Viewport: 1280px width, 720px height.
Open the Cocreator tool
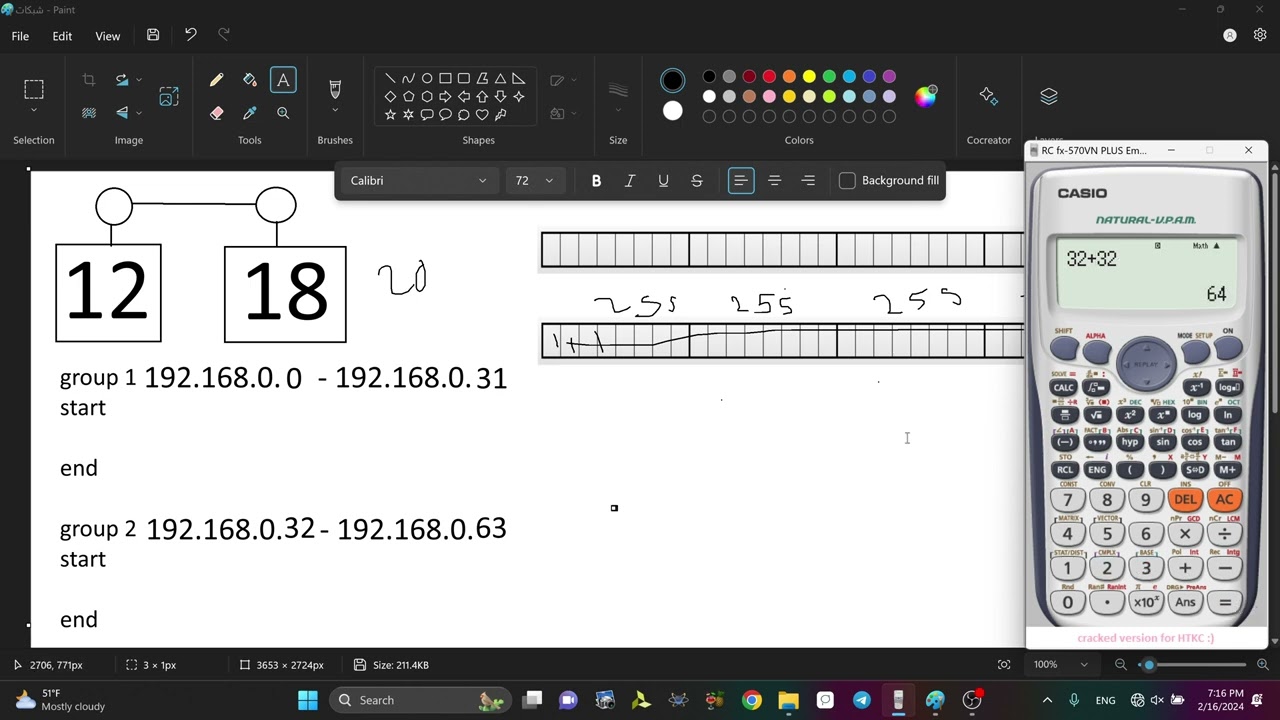988,97
